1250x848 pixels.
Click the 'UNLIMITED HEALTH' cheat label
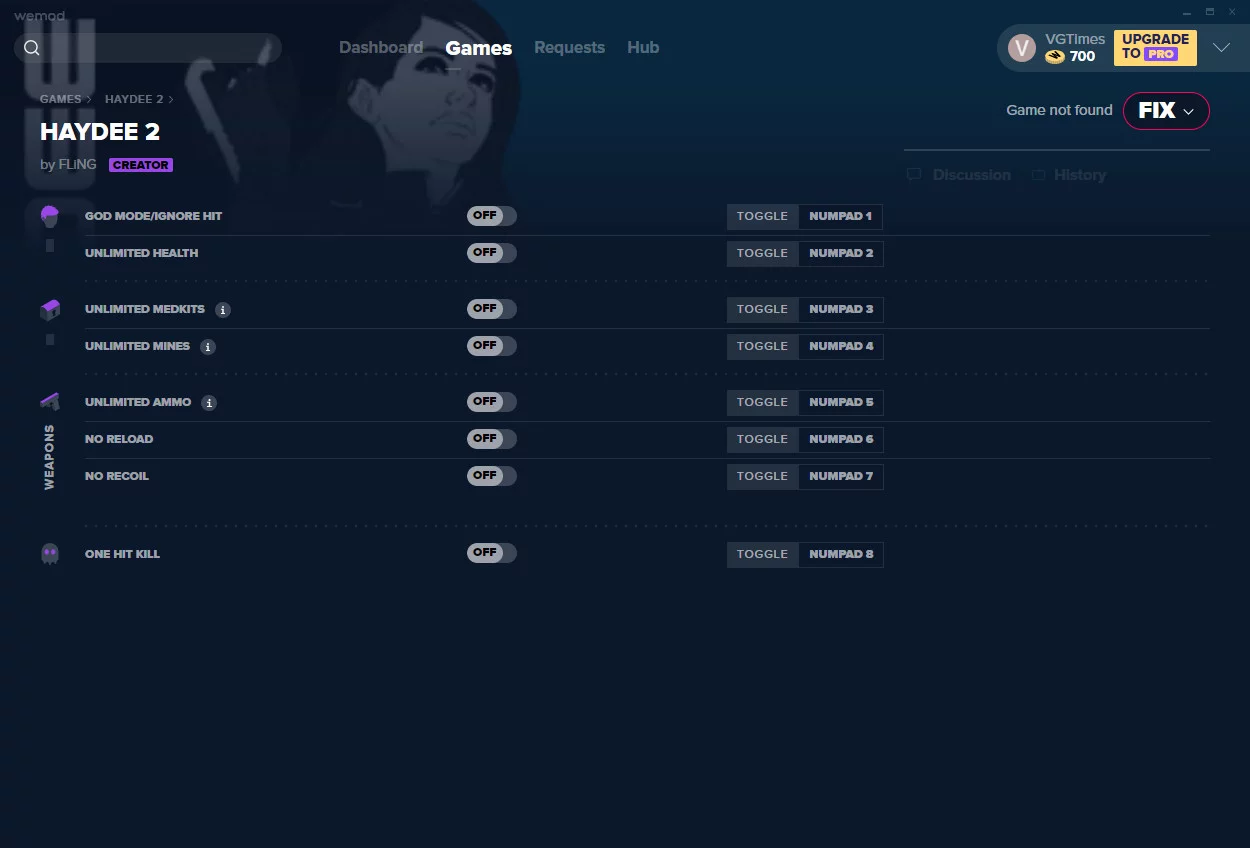tap(142, 253)
